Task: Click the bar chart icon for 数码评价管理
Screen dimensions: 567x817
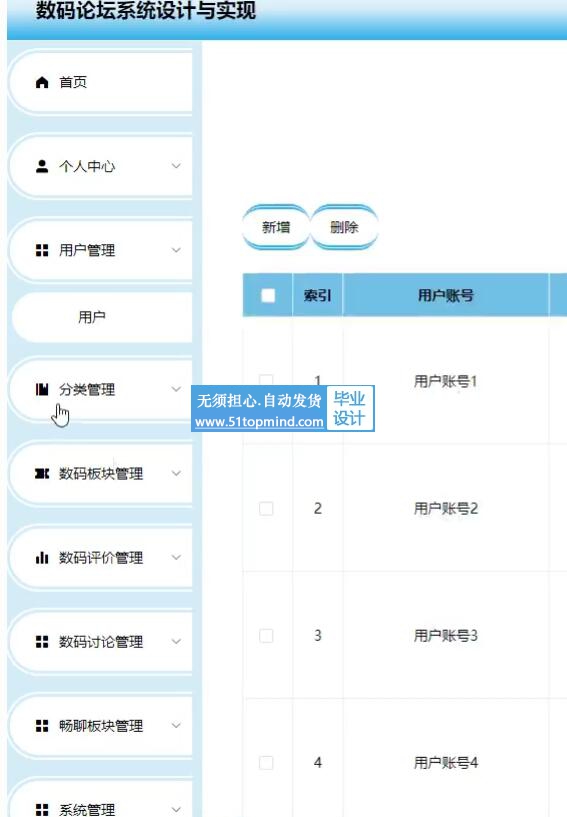Action: click(x=42, y=558)
